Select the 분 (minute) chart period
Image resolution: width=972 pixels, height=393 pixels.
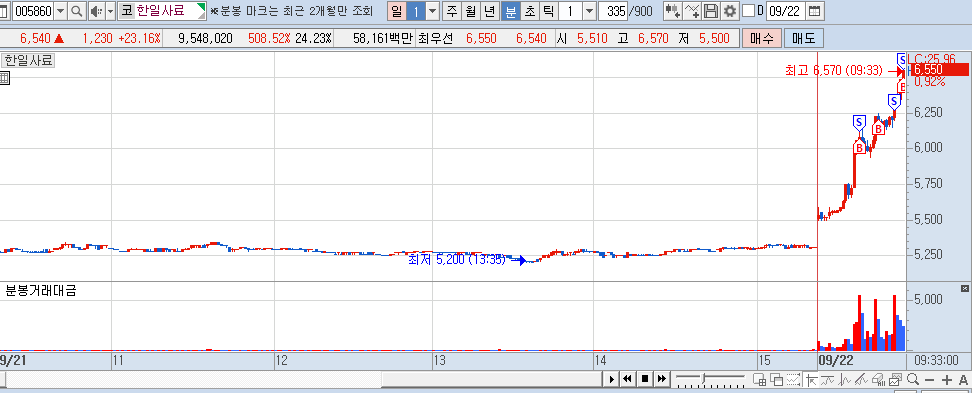tap(511, 11)
